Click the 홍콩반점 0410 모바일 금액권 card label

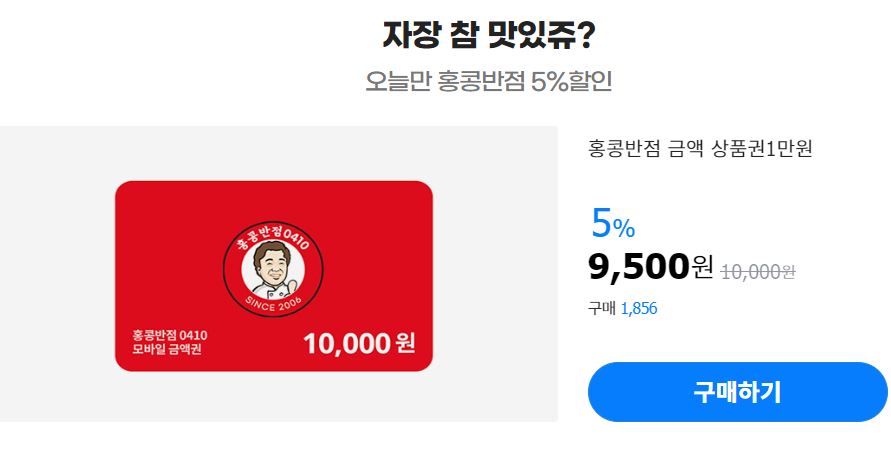169,342
